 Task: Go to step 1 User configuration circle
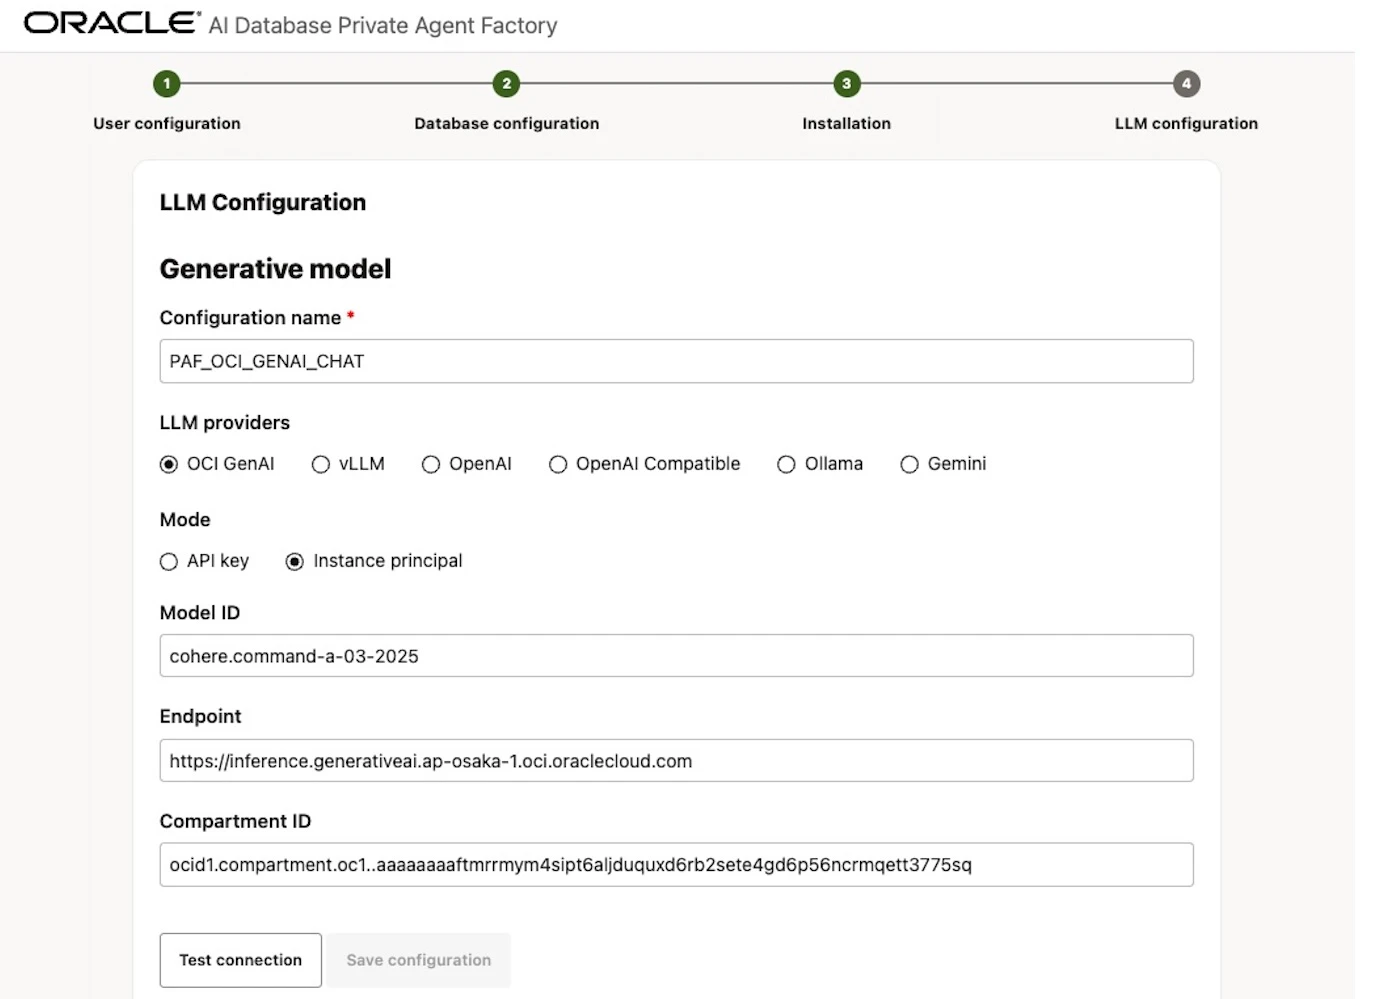point(167,84)
